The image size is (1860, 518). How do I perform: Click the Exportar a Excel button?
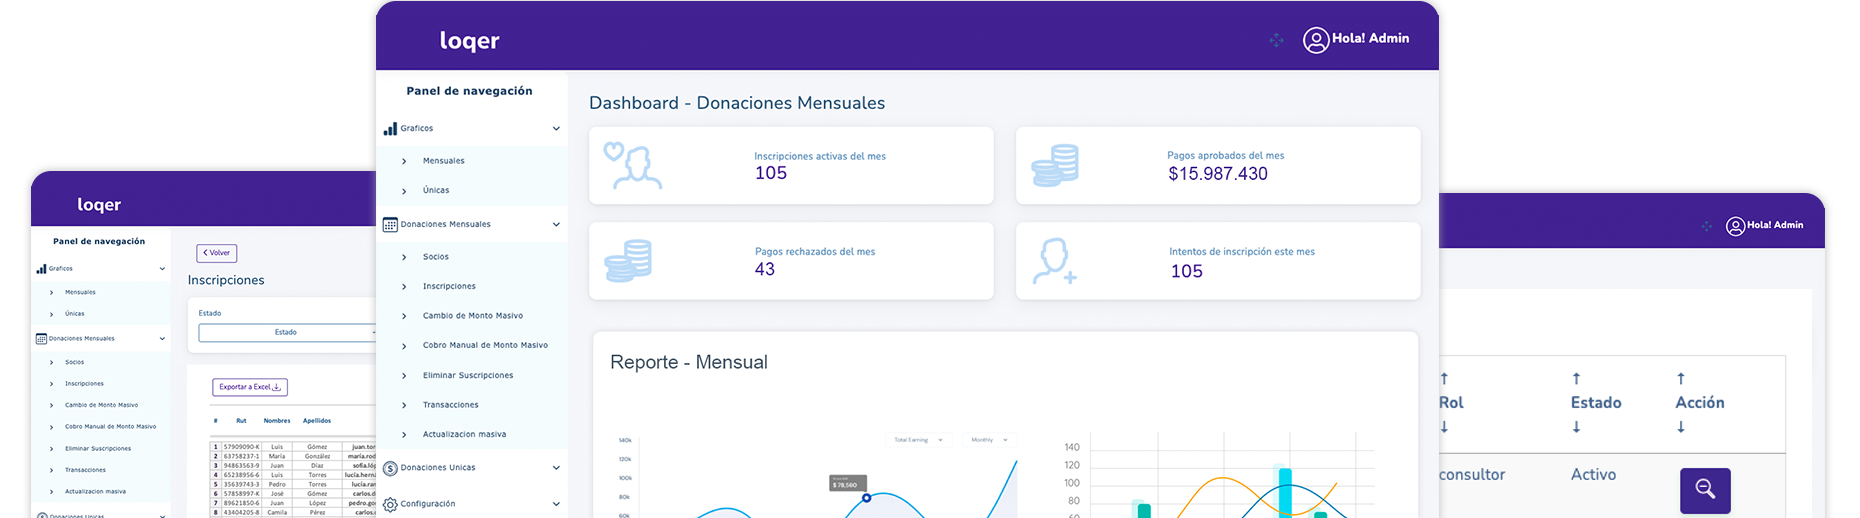250,387
